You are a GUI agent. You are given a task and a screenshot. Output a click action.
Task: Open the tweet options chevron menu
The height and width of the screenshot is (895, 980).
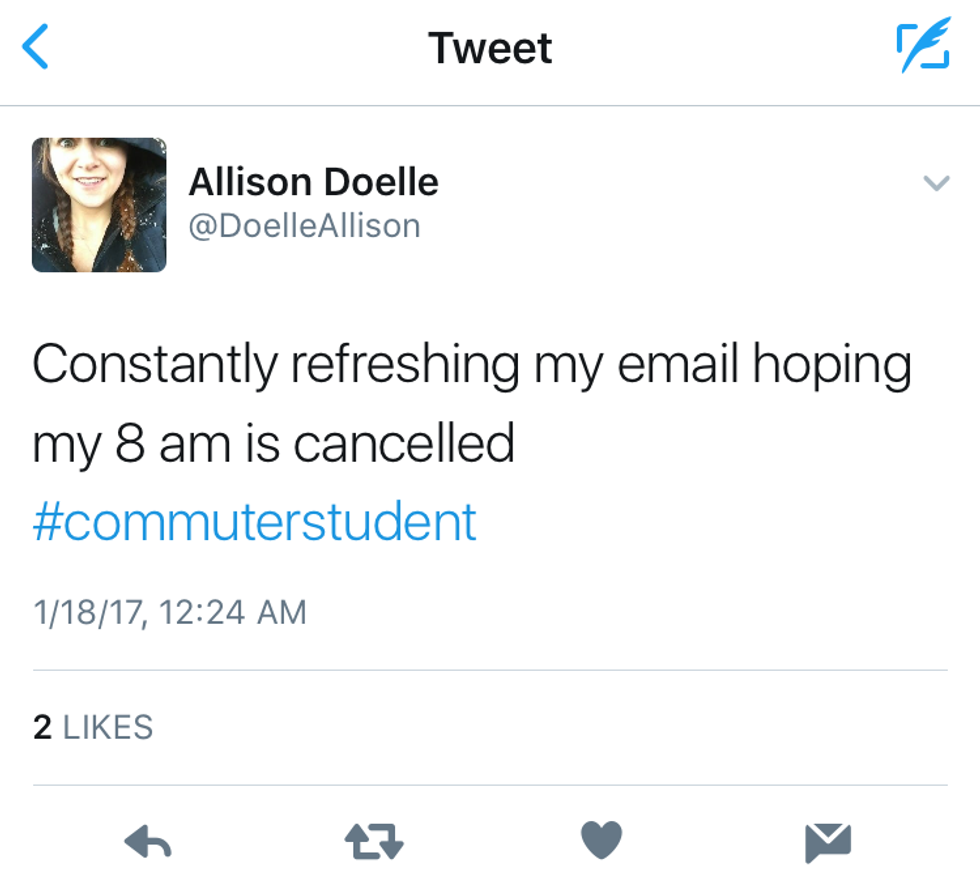click(936, 183)
